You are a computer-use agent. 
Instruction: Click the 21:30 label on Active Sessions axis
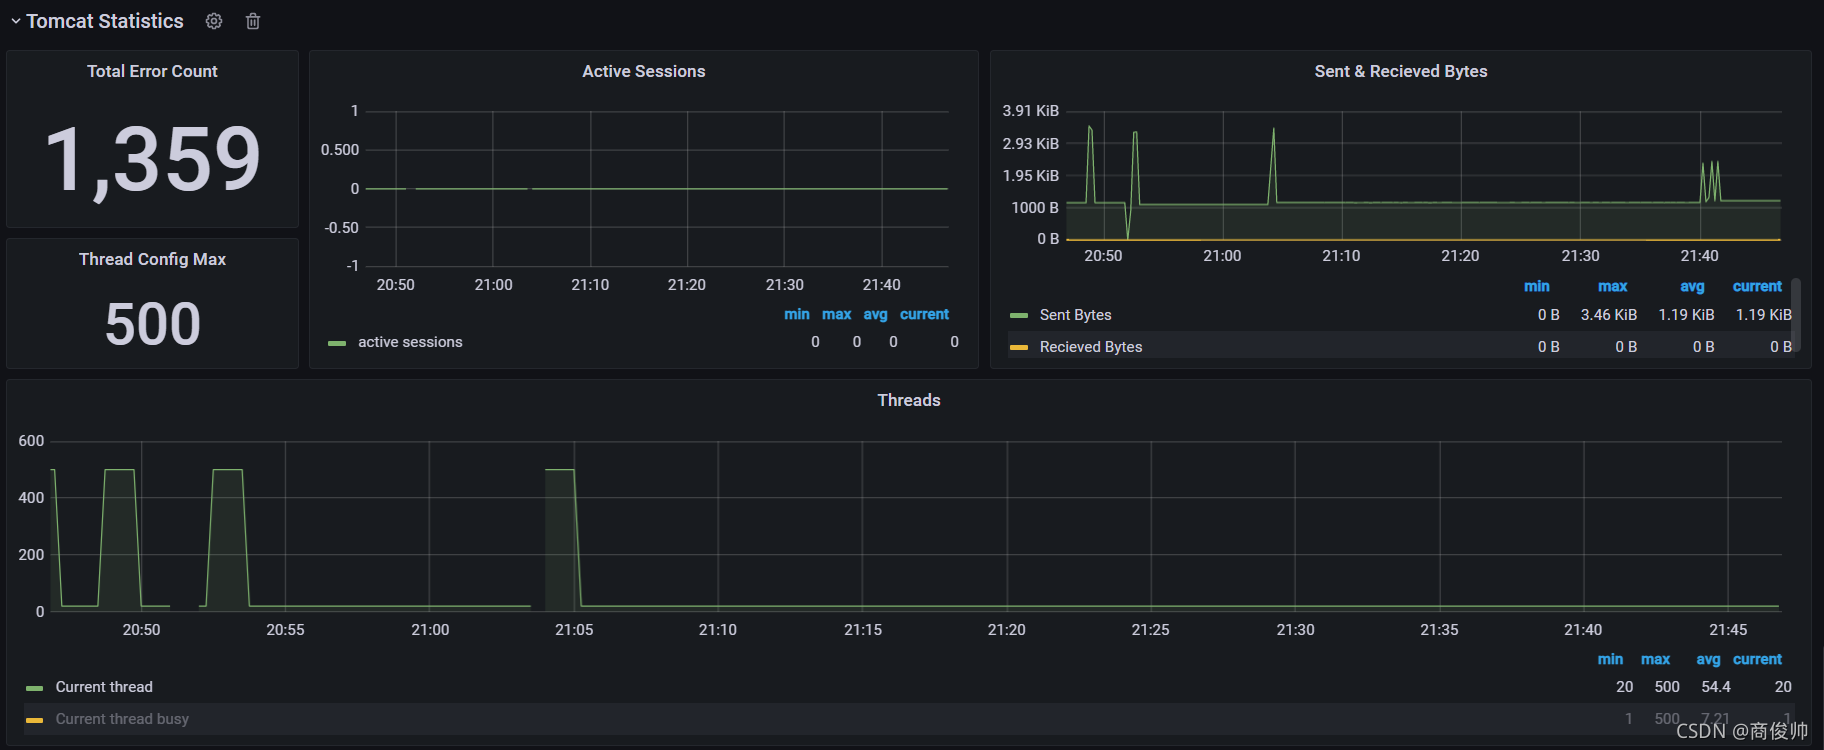coord(785,285)
